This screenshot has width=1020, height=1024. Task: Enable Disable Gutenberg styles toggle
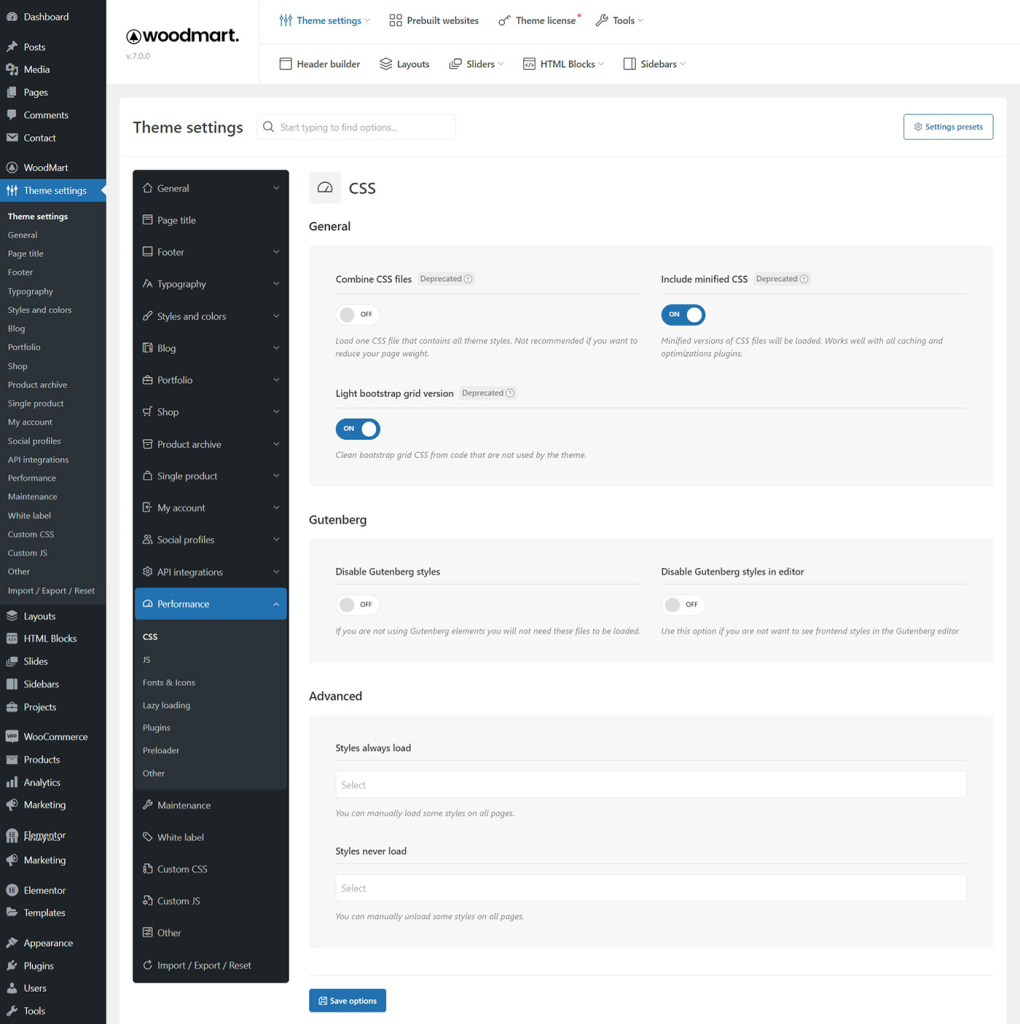click(358, 605)
